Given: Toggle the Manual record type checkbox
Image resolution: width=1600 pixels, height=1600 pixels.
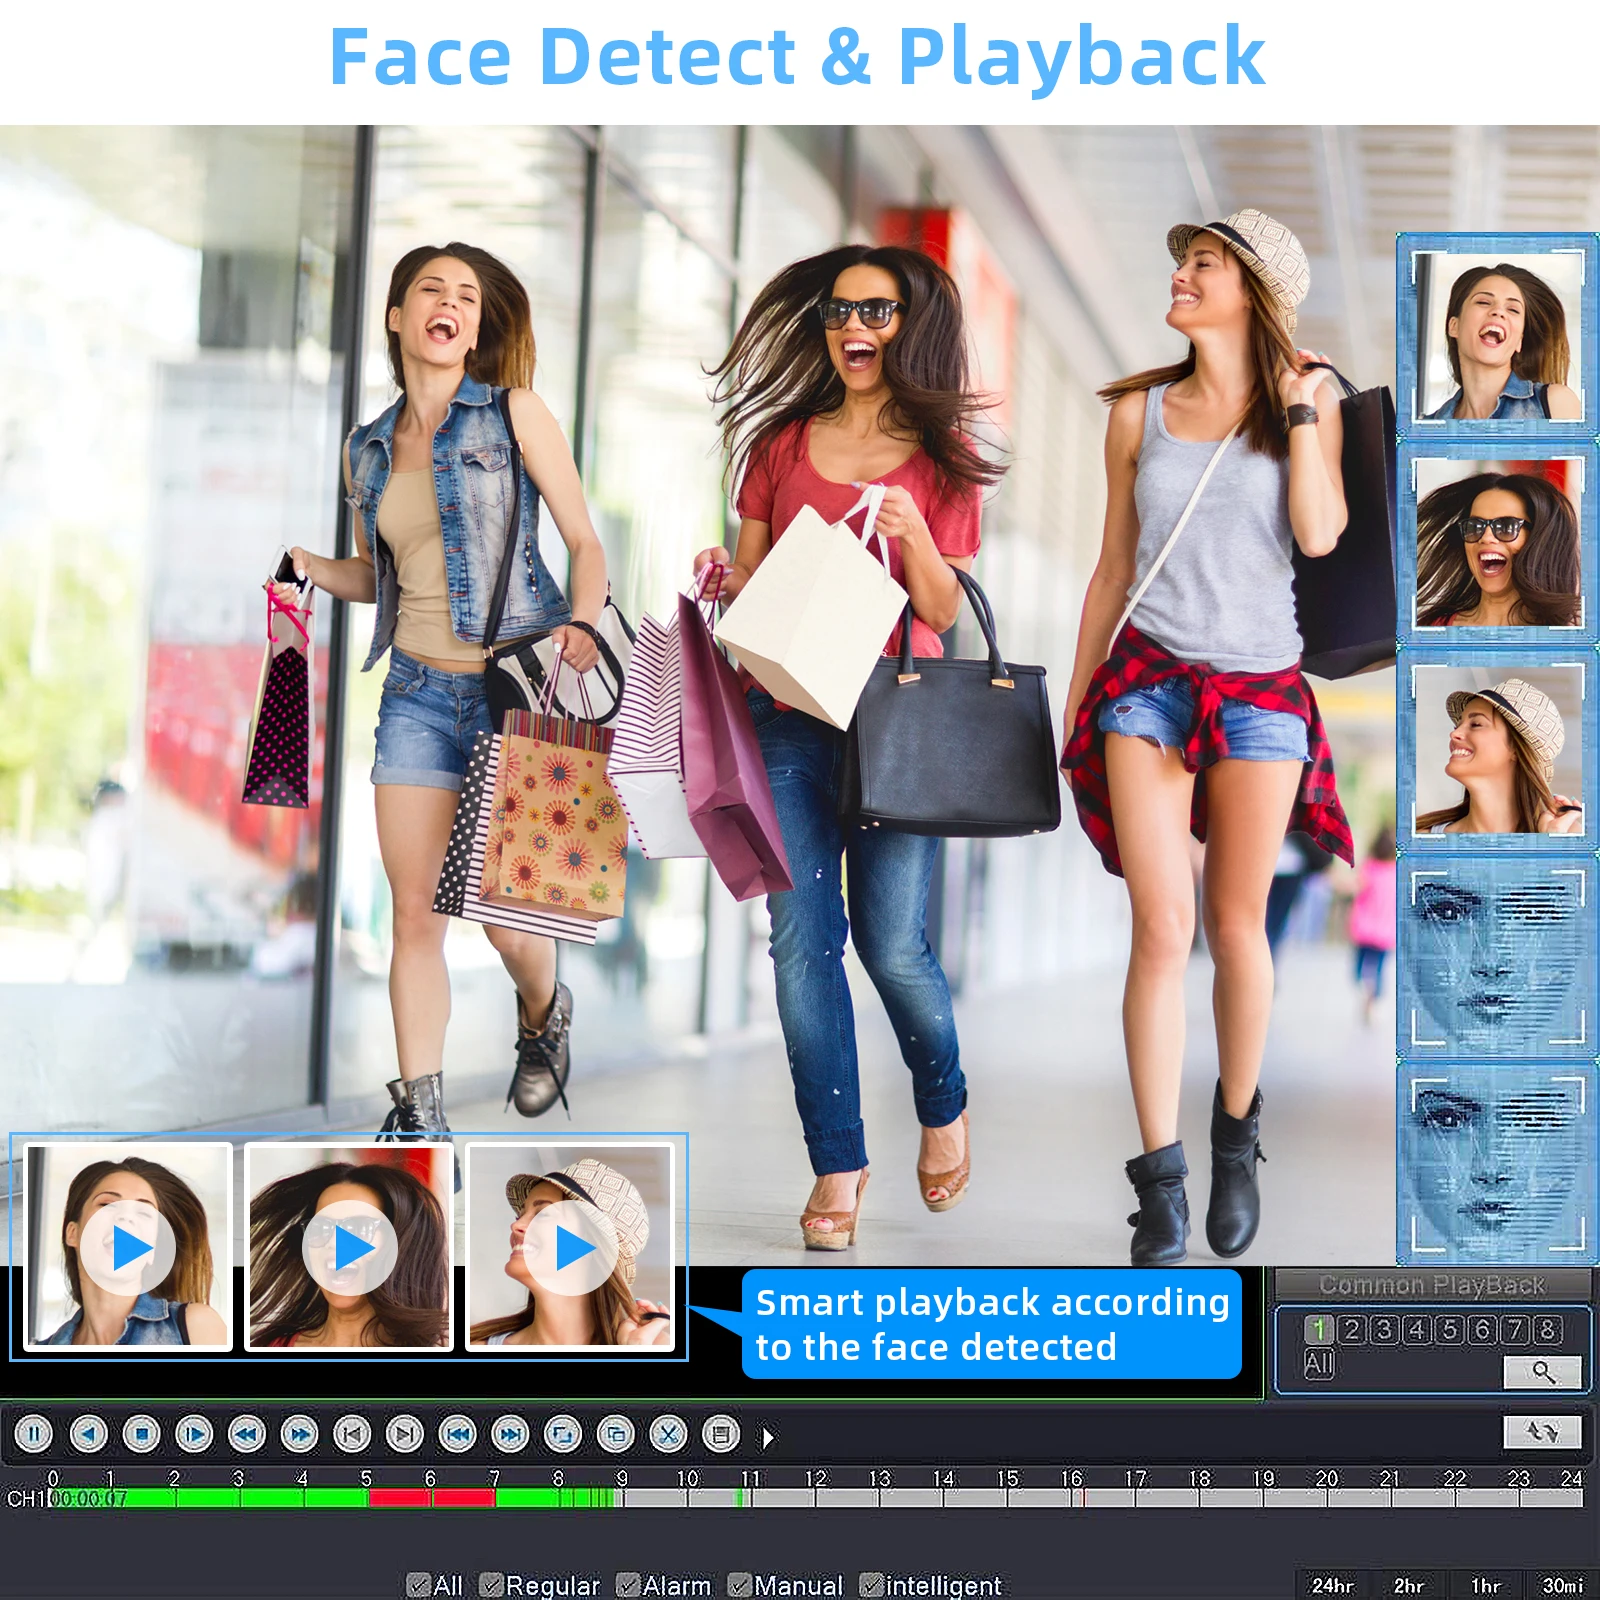Looking at the screenshot, I should pyautogui.click(x=739, y=1585).
